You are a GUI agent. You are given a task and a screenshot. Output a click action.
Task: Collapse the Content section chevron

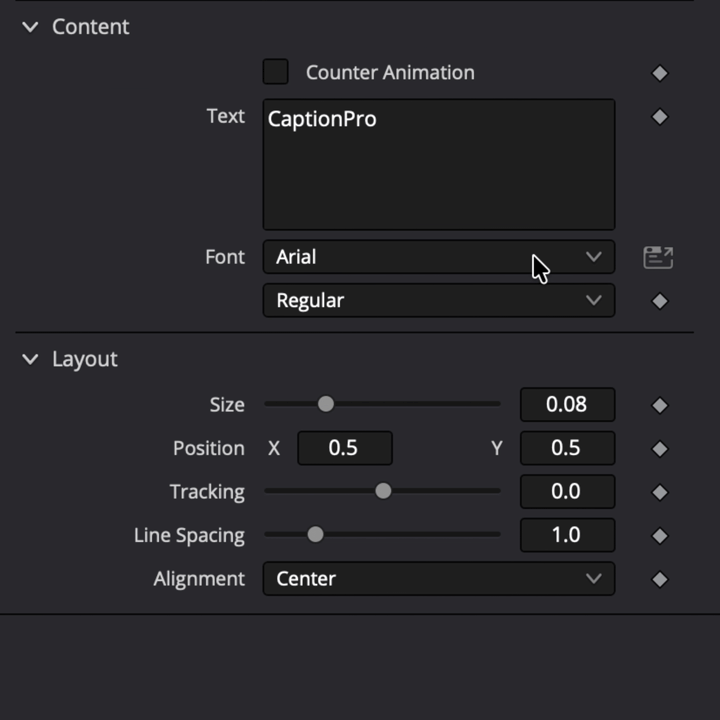[30, 27]
